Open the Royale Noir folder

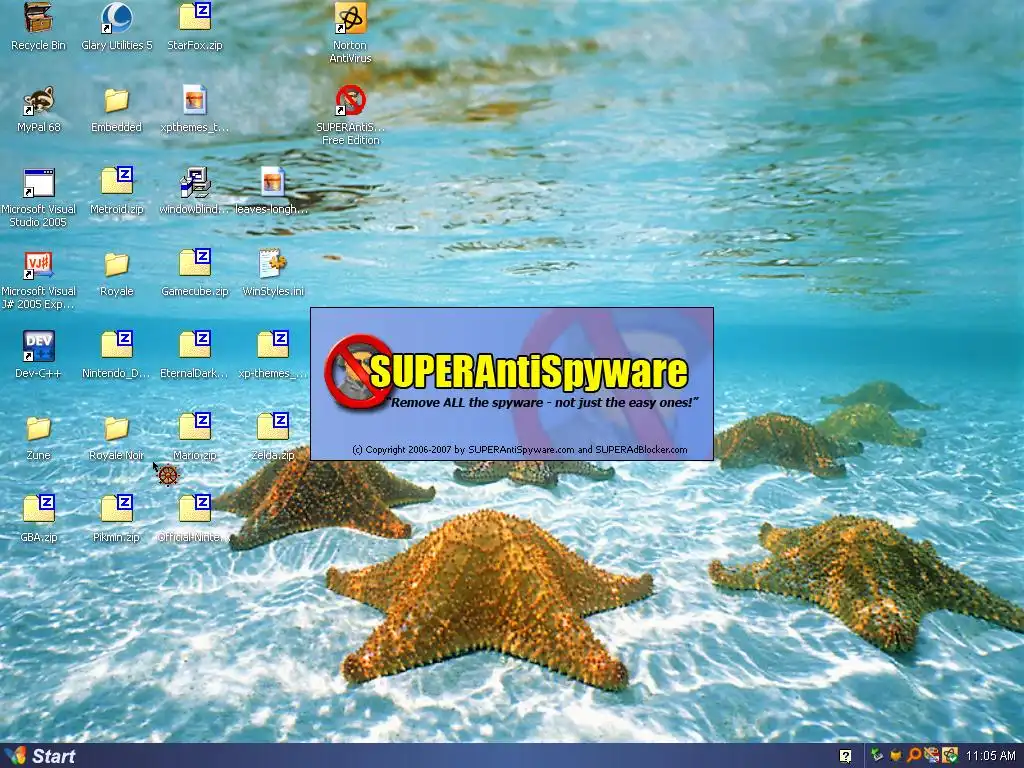click(116, 438)
